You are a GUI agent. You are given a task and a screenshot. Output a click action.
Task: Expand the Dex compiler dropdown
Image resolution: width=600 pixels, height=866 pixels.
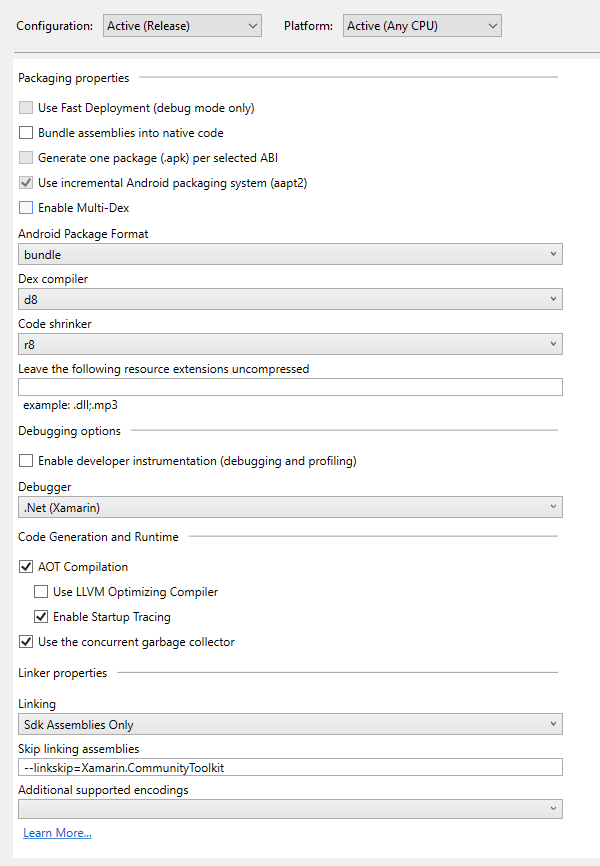[290, 299]
